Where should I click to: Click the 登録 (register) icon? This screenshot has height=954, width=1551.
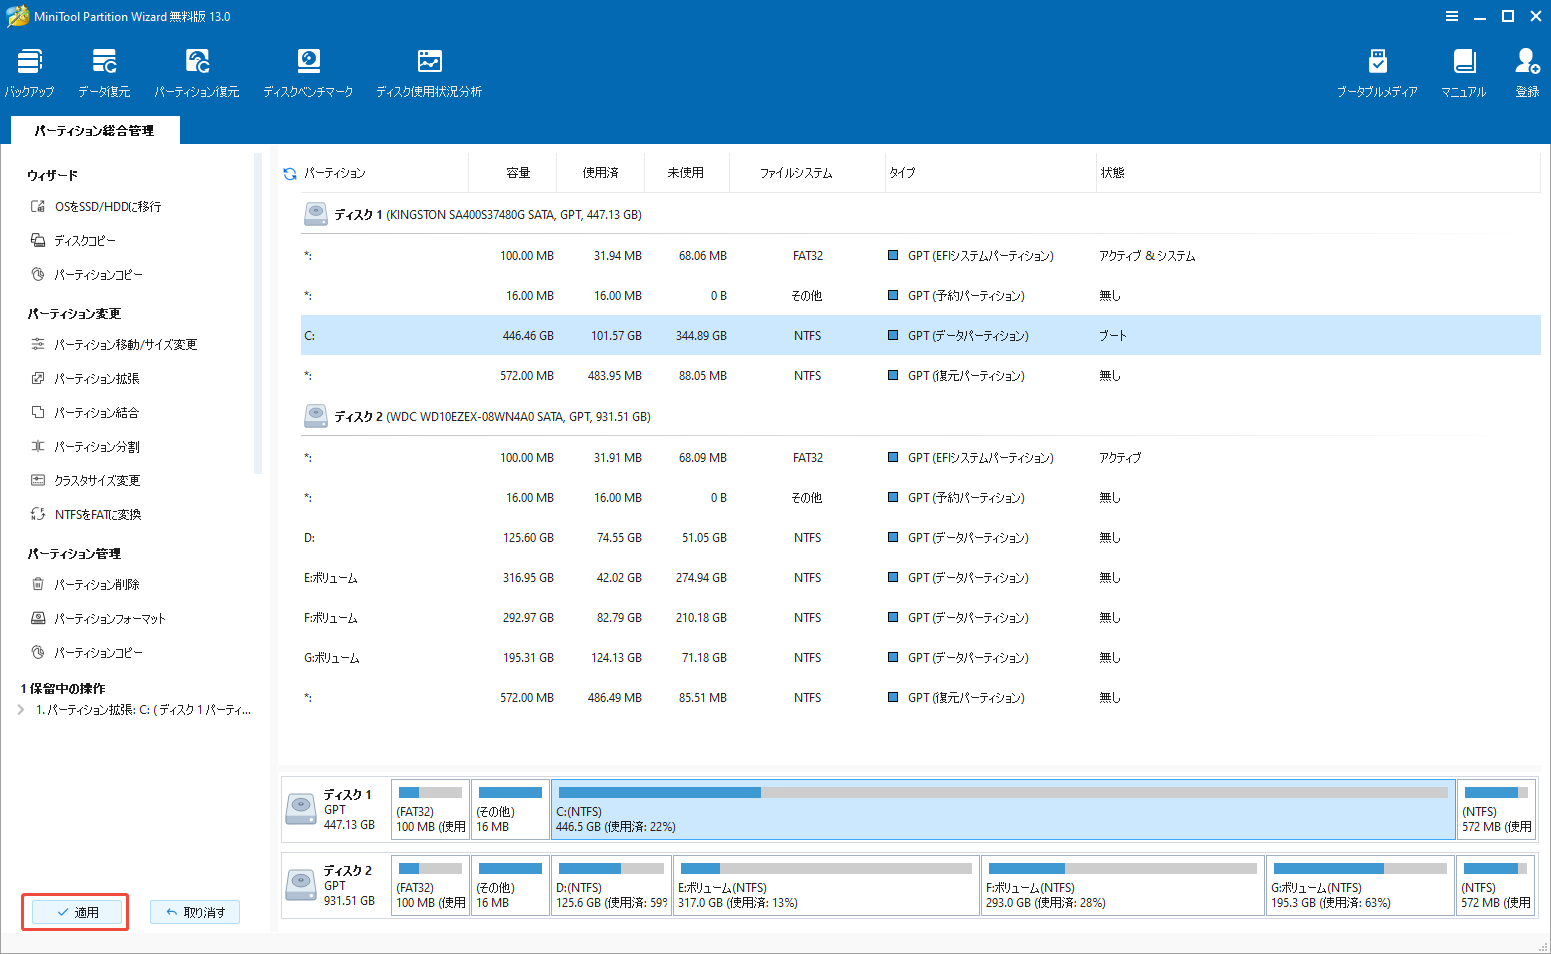pos(1527,70)
